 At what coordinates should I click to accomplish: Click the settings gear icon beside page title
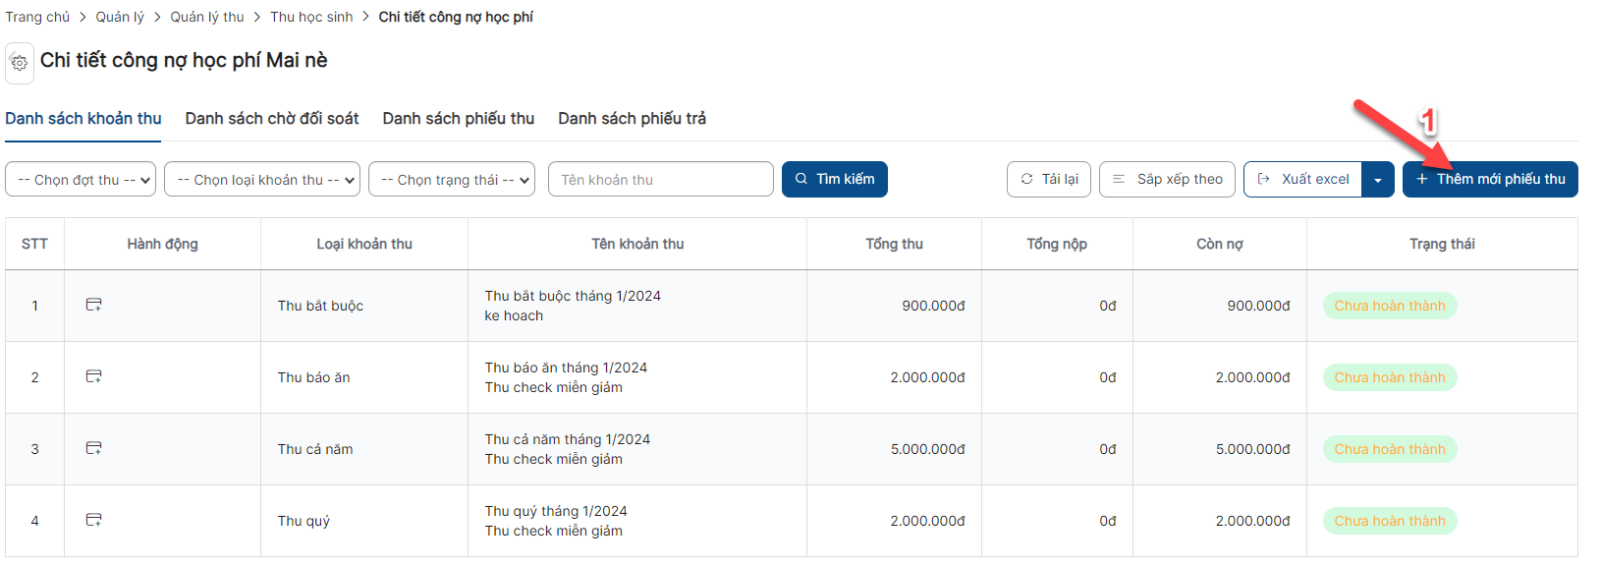[x=19, y=62]
